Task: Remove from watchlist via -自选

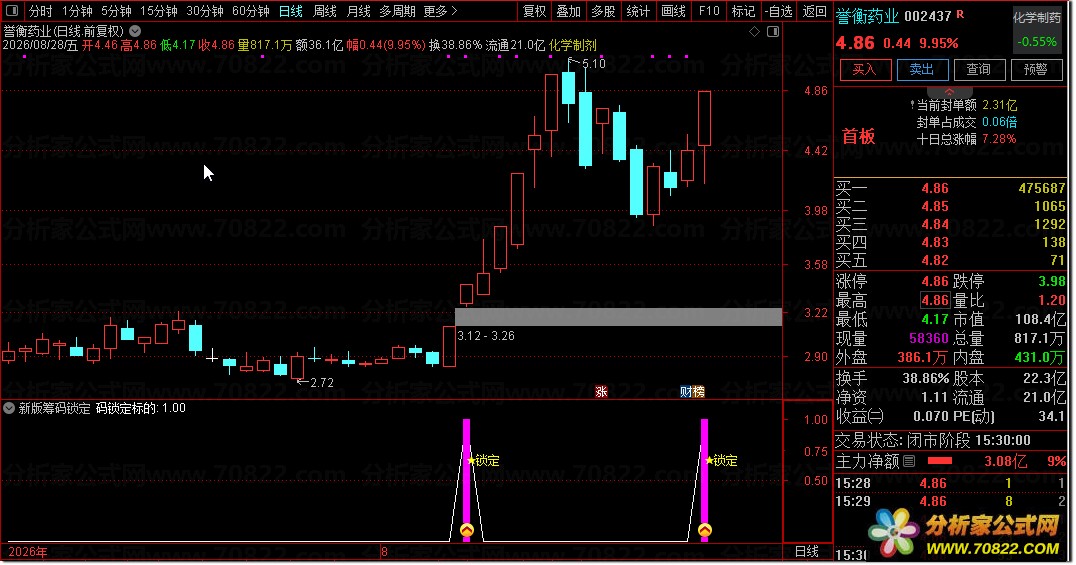Action: click(x=780, y=11)
